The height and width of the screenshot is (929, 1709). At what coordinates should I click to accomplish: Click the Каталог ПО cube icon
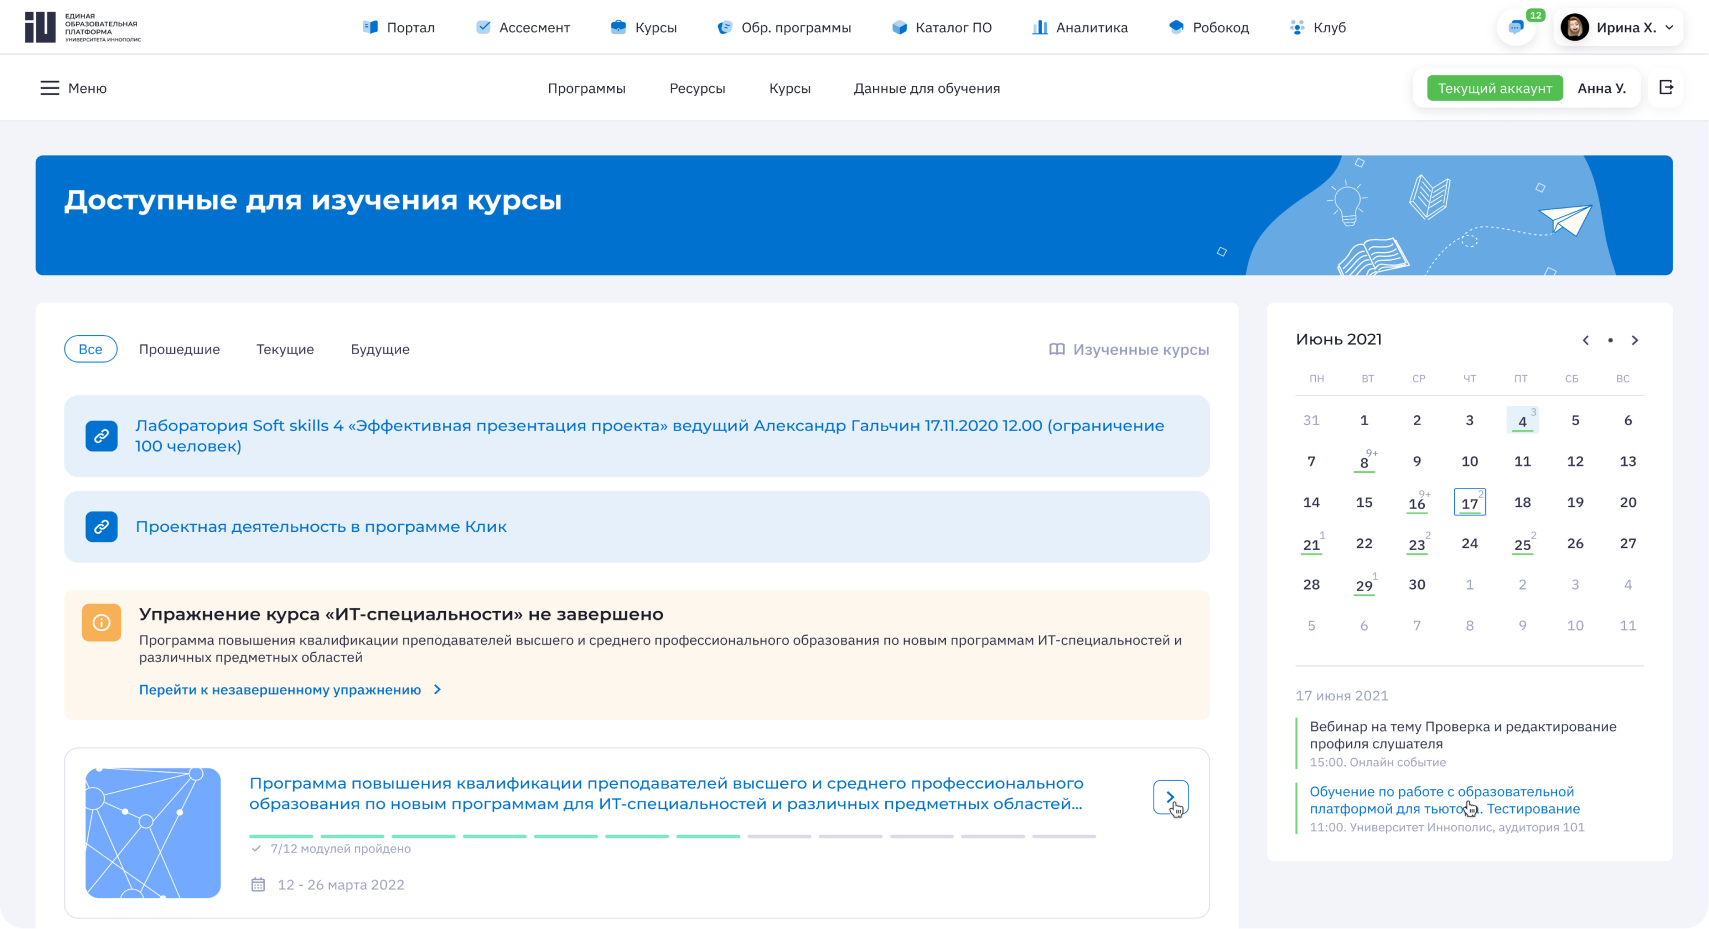(899, 27)
